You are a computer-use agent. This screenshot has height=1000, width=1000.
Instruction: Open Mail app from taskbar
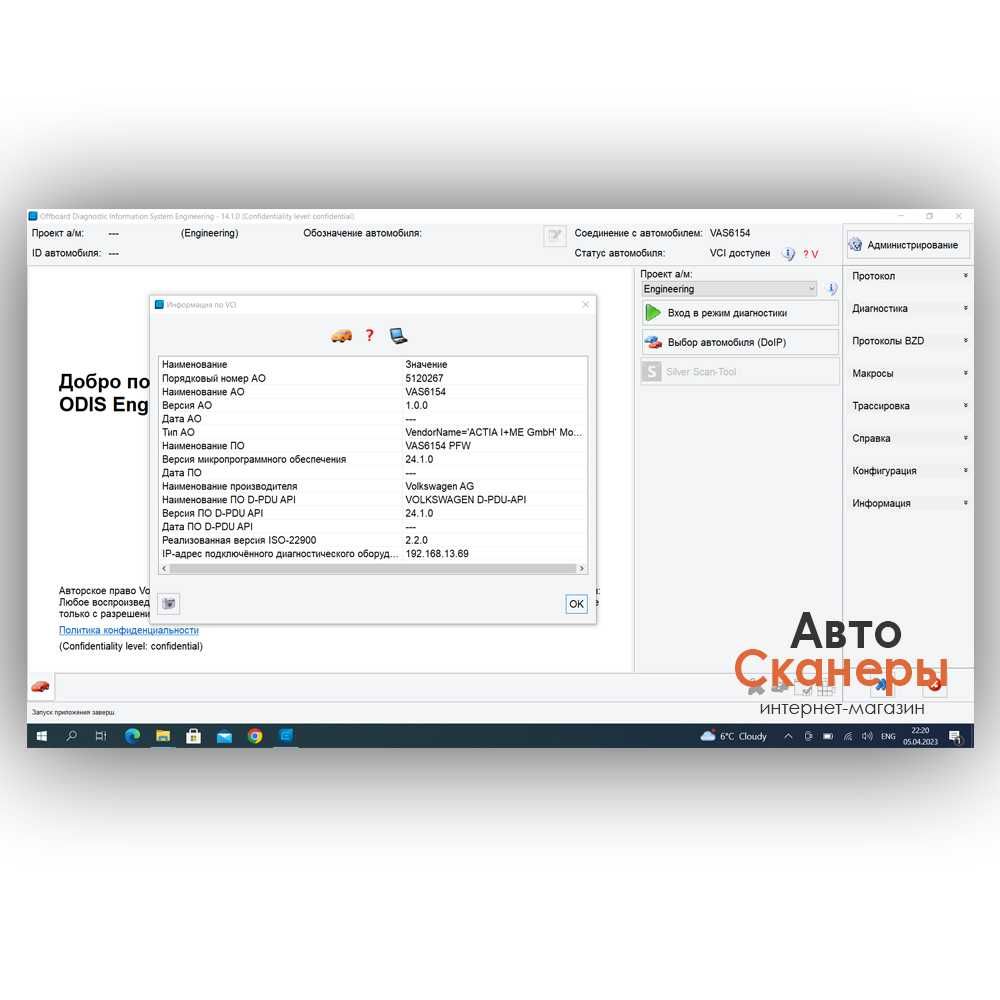[x=224, y=736]
